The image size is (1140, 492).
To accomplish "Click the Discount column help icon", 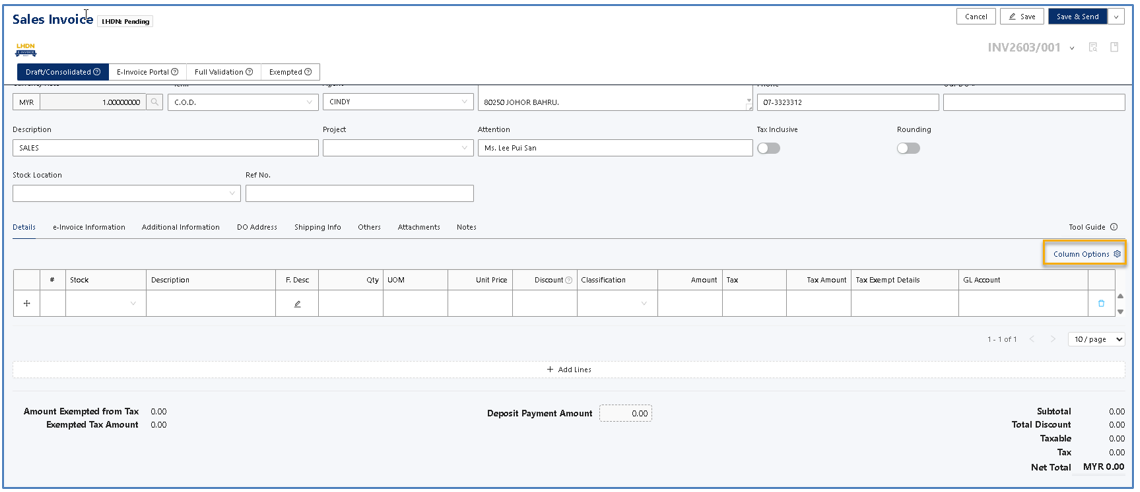I will click(x=569, y=280).
